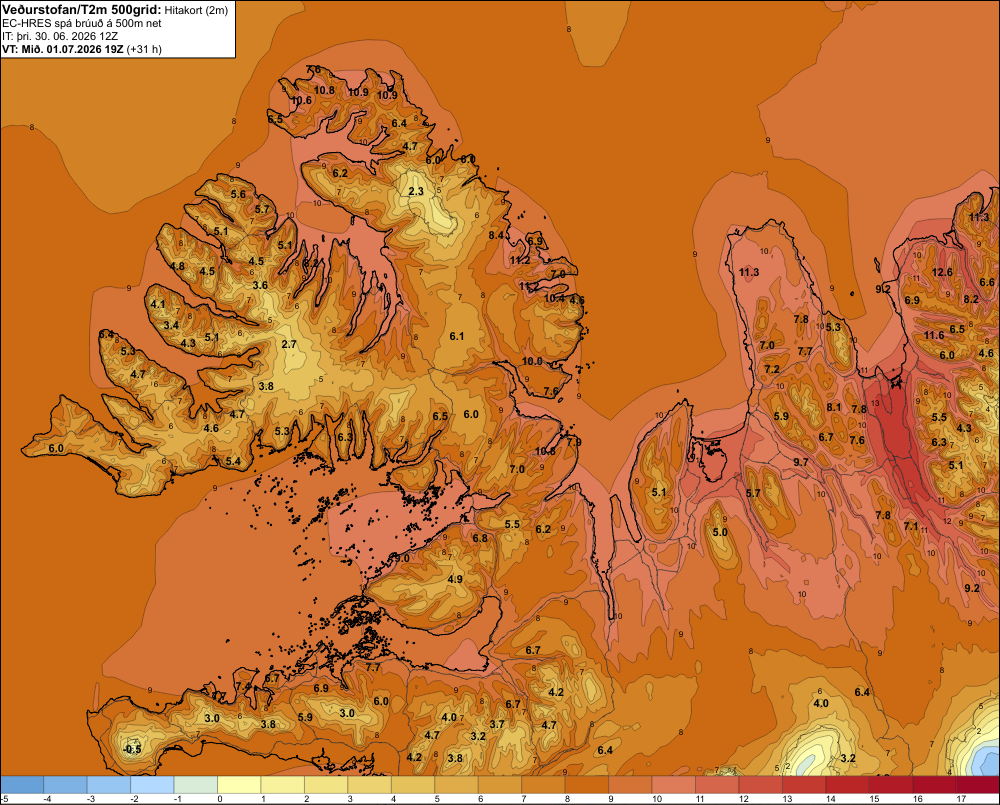Click the valid time 'VT: Mið. 01.07.2026 19Z'
The width and height of the screenshot is (1000, 805).
pos(62,49)
